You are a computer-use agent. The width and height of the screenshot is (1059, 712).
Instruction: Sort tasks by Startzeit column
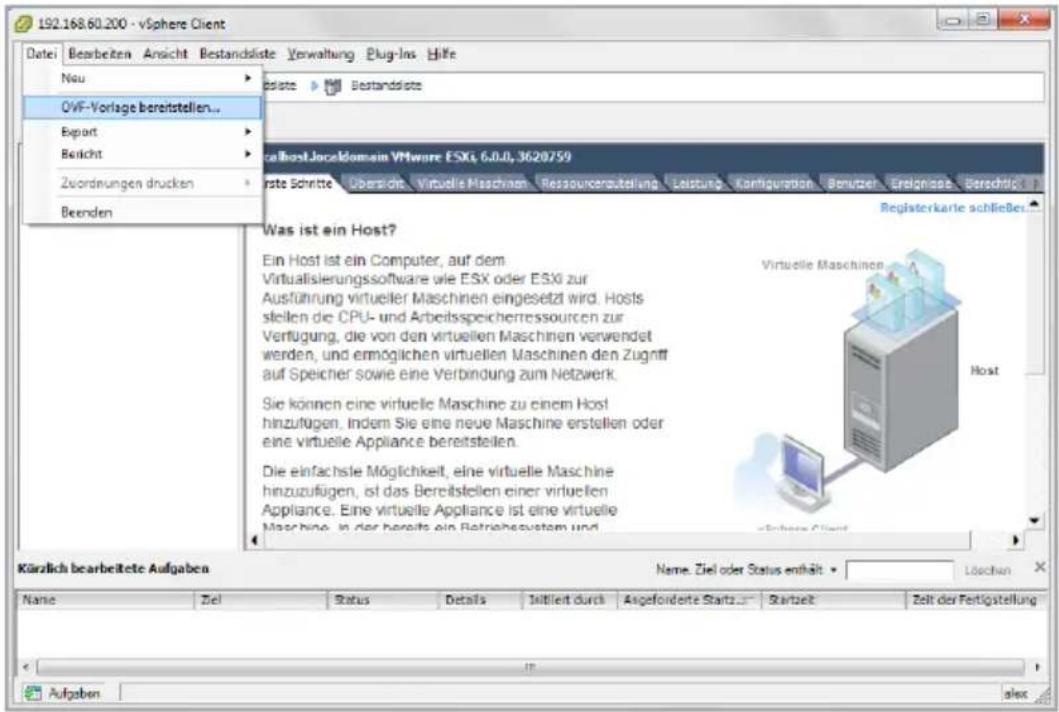click(833, 600)
